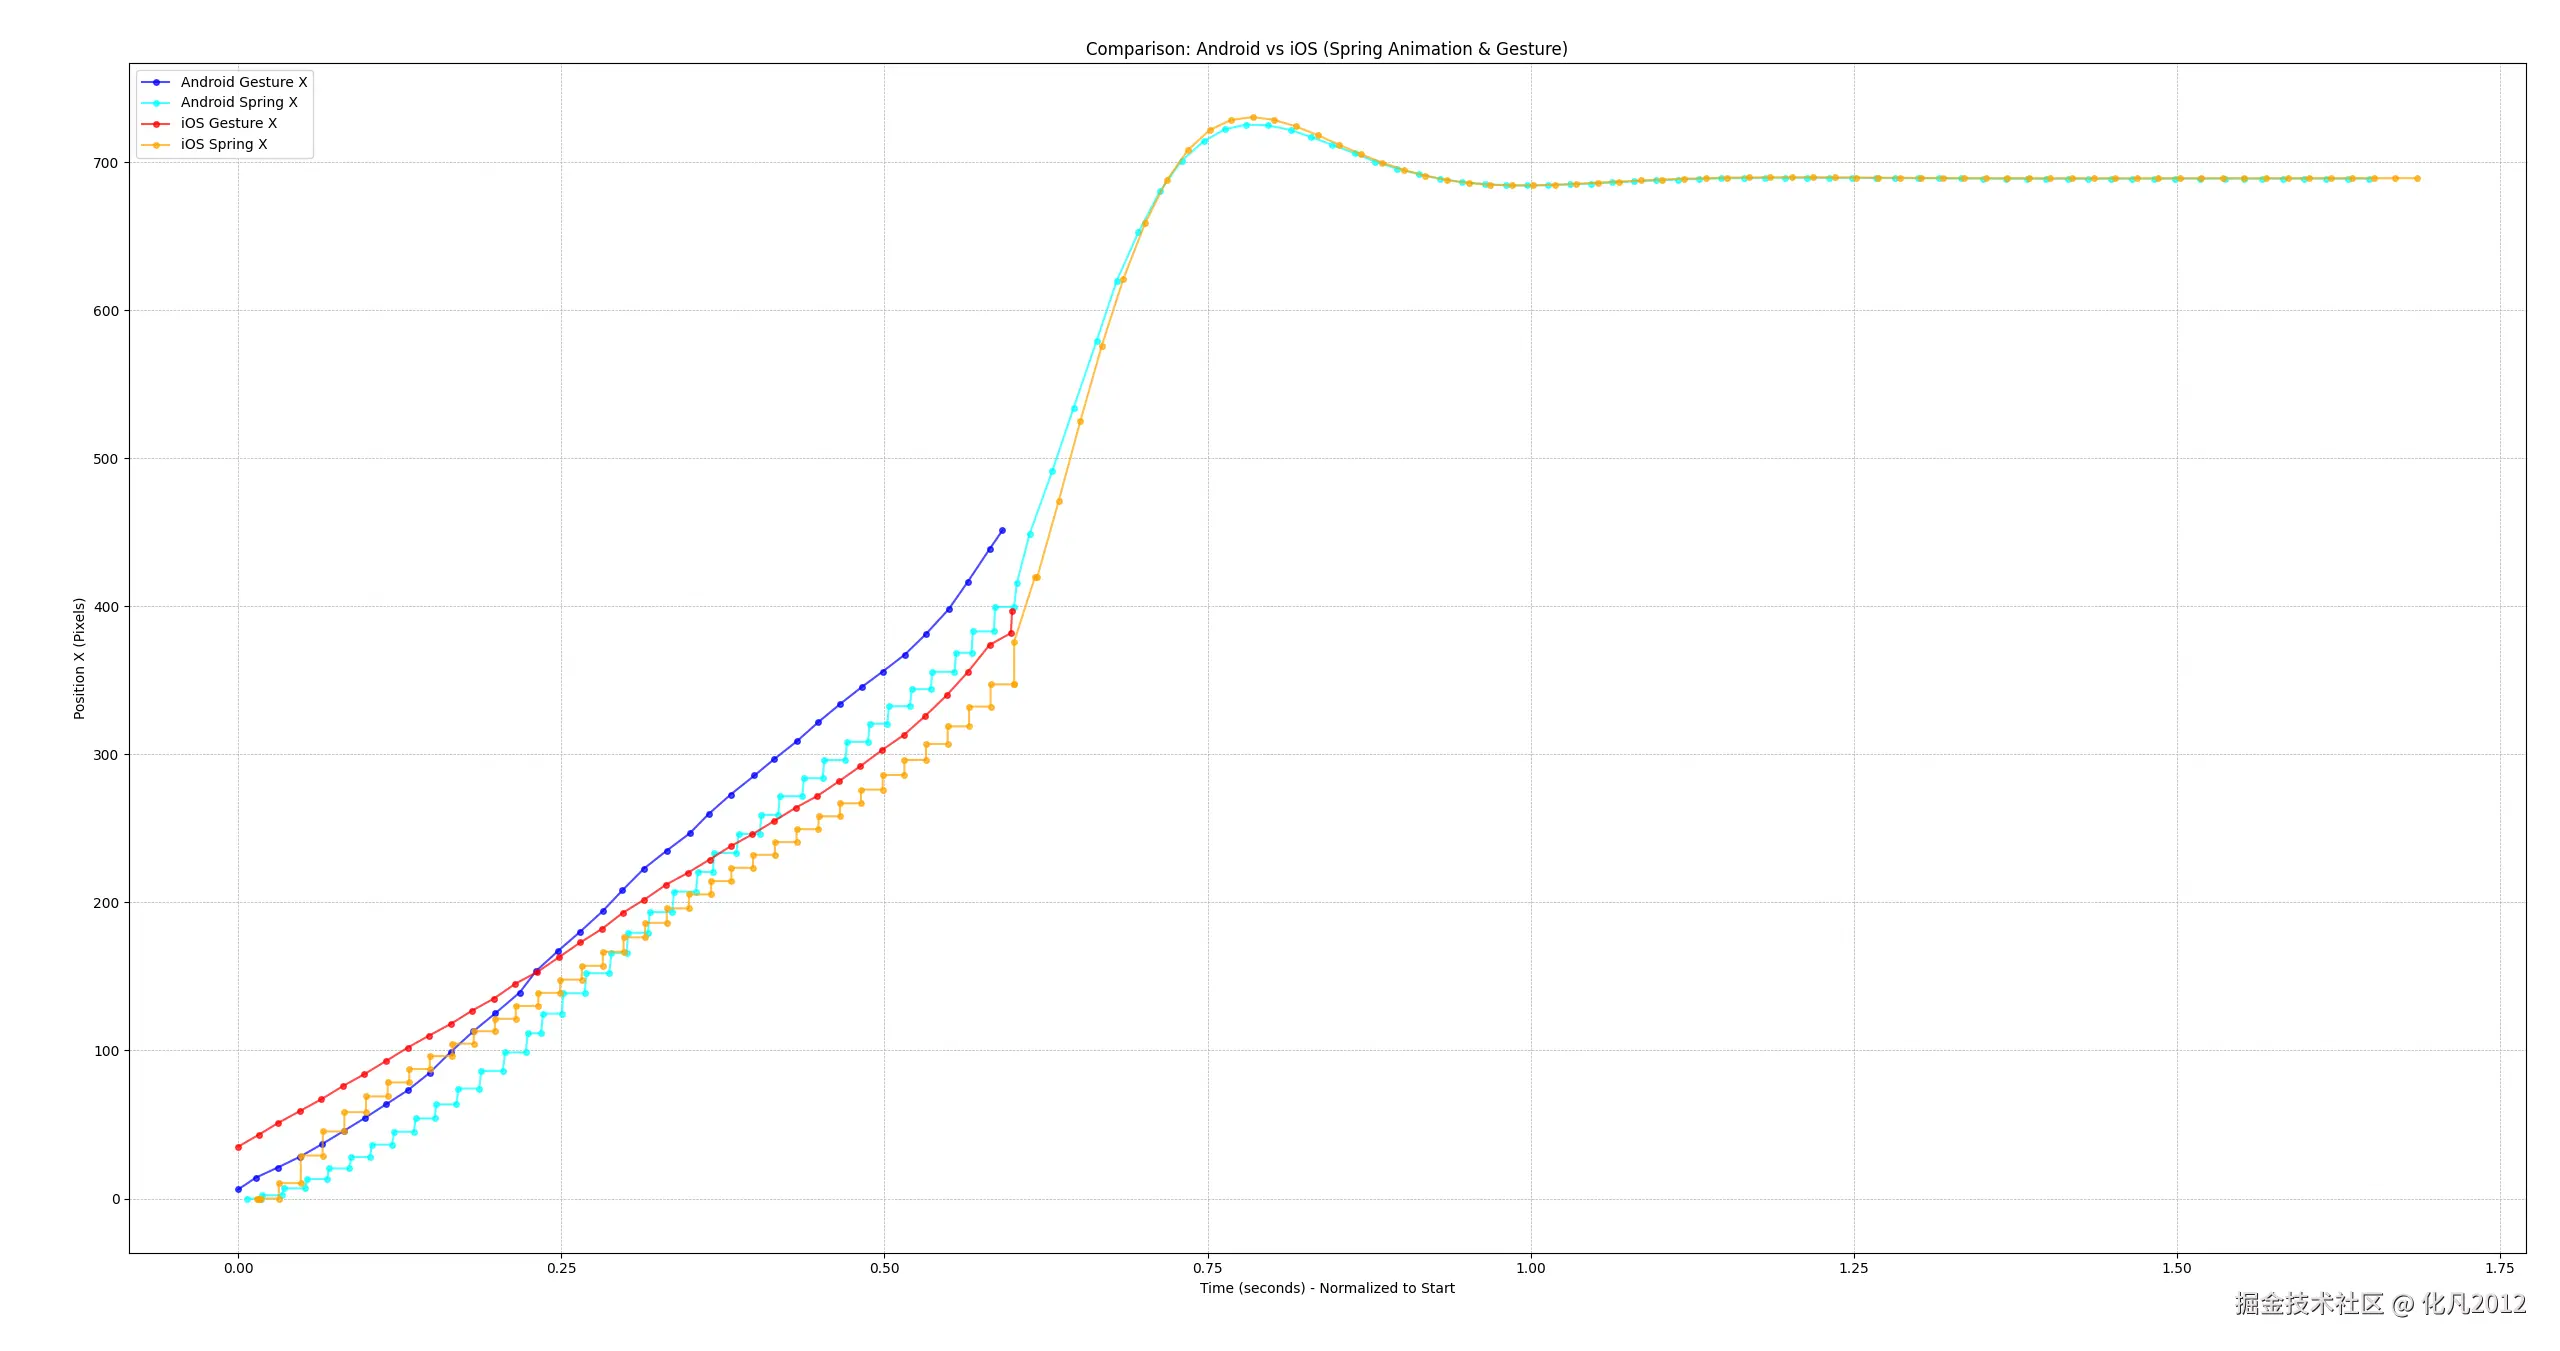This screenshot has width=2560, height=1351.
Task: Click the x-axis label Time (seconds)
Action: (x=1326, y=1288)
